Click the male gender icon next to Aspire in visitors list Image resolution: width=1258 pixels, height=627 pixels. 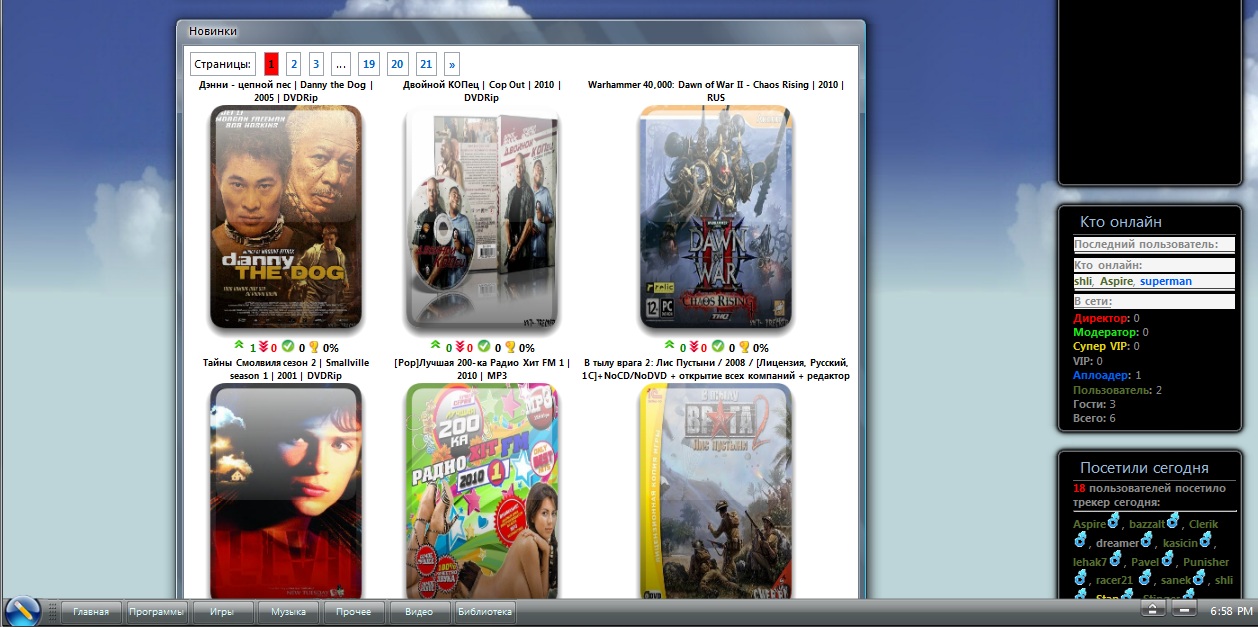tap(1114, 521)
